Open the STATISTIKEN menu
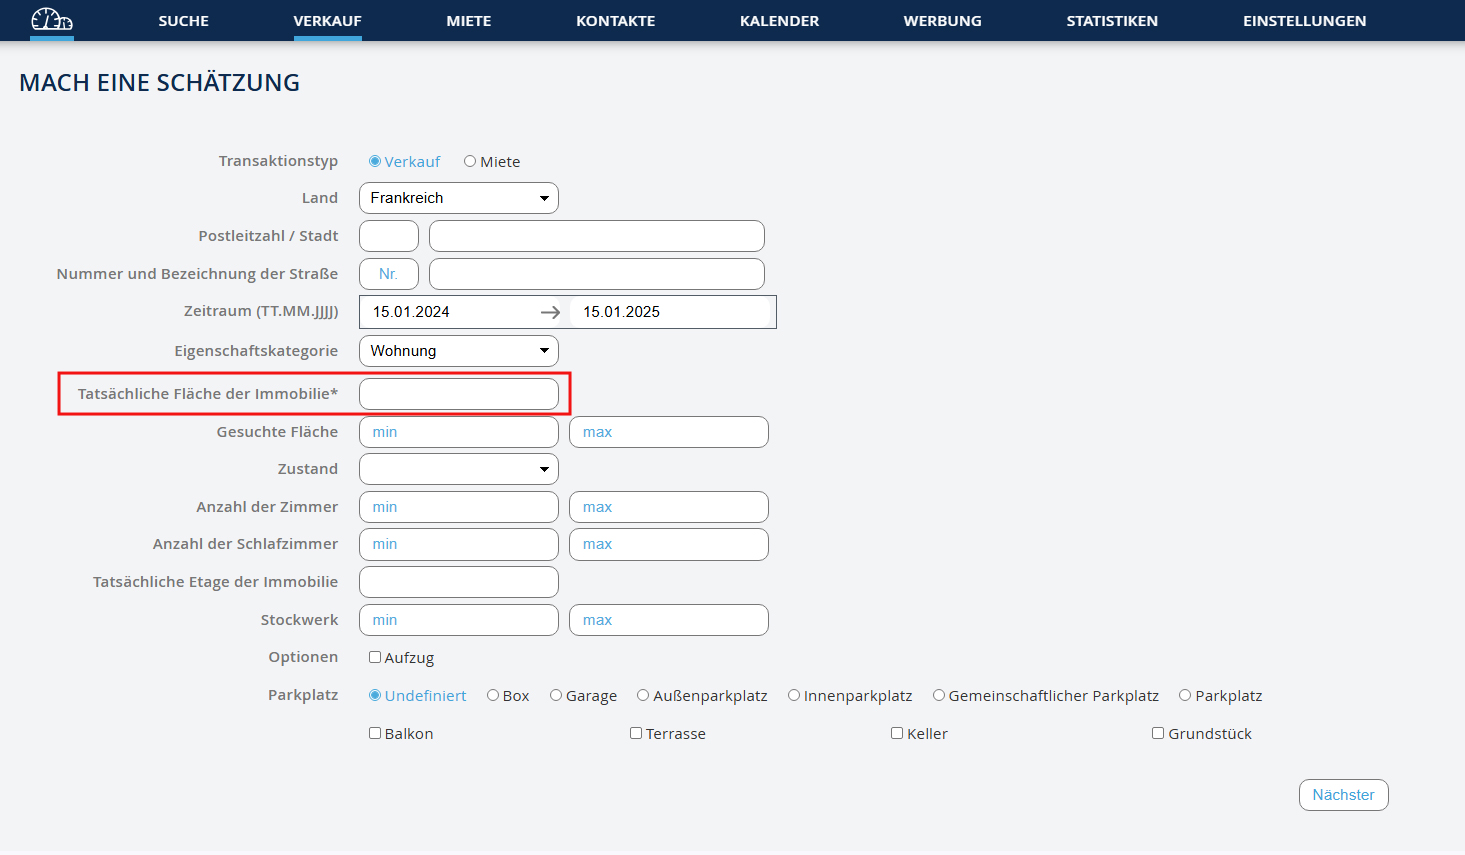This screenshot has width=1465, height=855. coord(1111,21)
